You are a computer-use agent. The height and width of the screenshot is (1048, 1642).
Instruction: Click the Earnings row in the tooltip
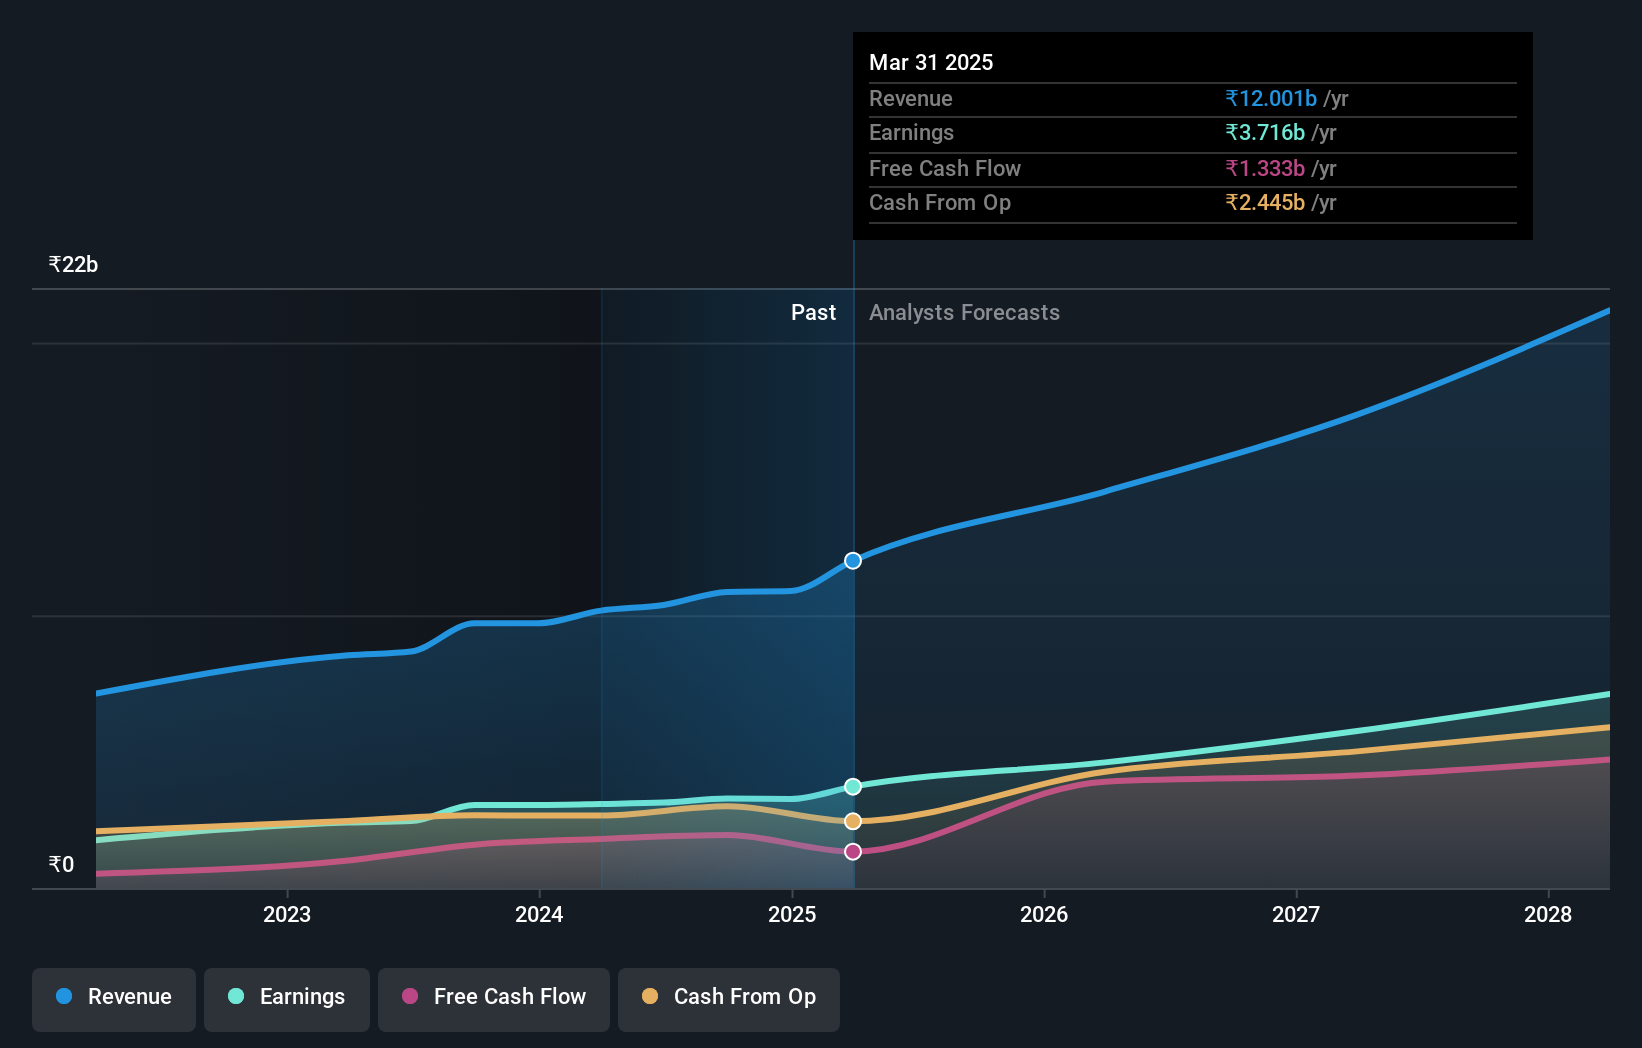1190,132
